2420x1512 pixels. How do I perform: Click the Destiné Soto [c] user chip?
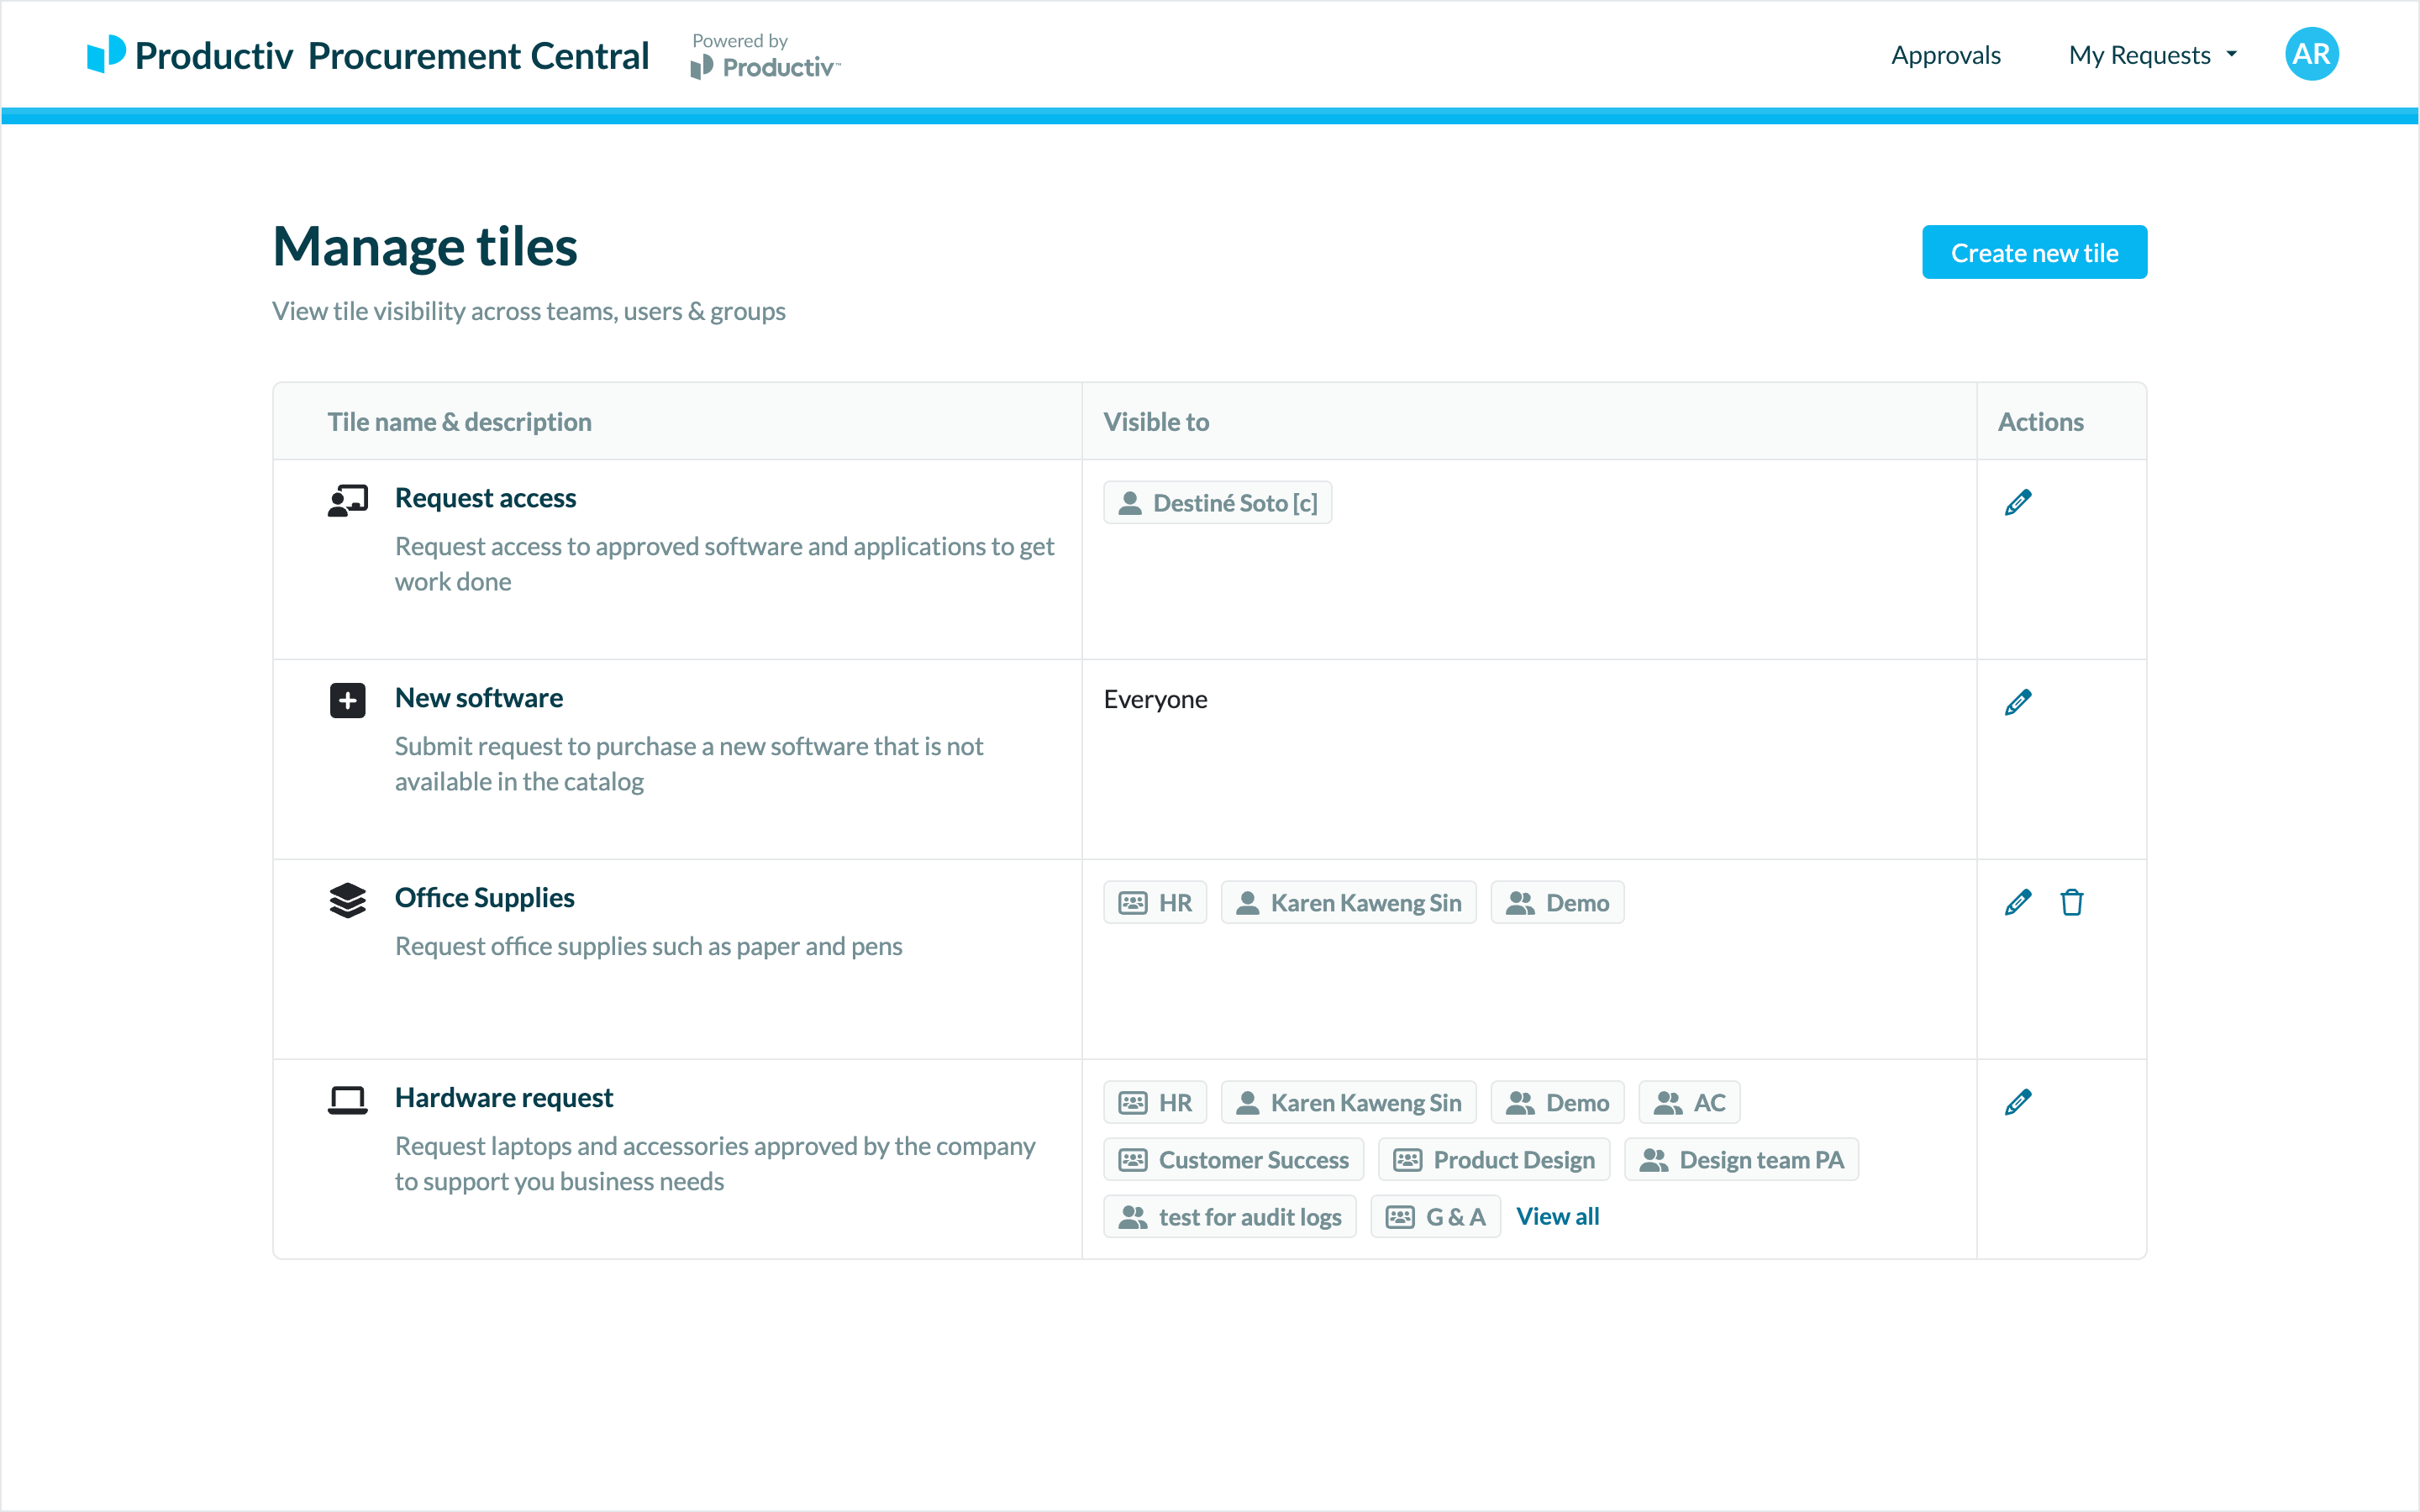(1217, 503)
